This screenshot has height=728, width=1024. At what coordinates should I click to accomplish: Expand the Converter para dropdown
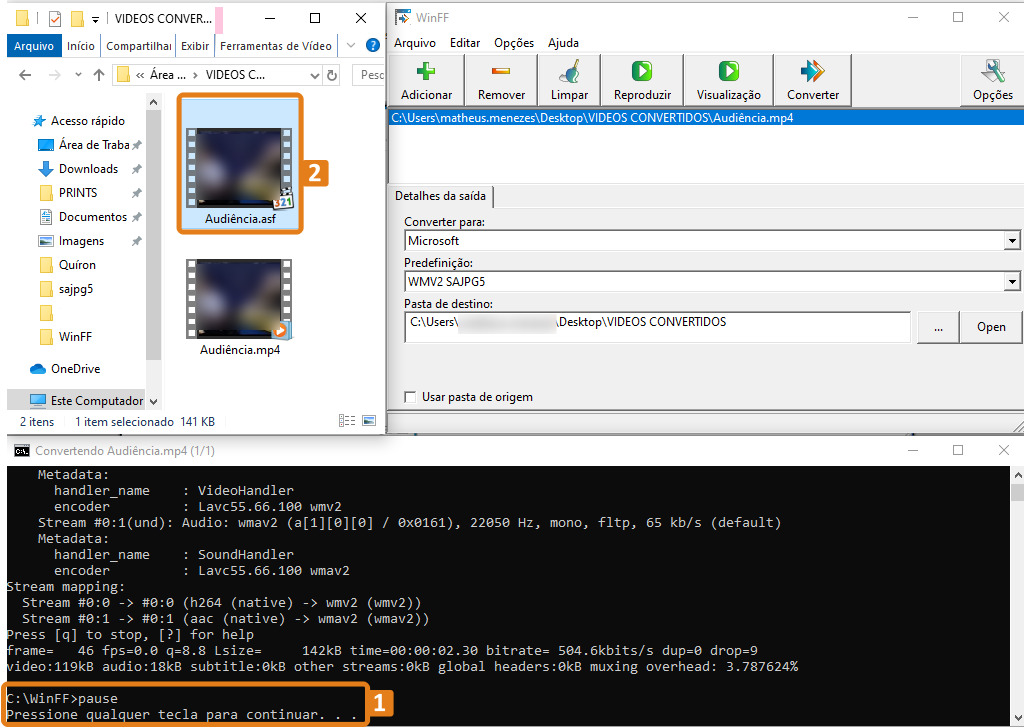pos(1012,241)
